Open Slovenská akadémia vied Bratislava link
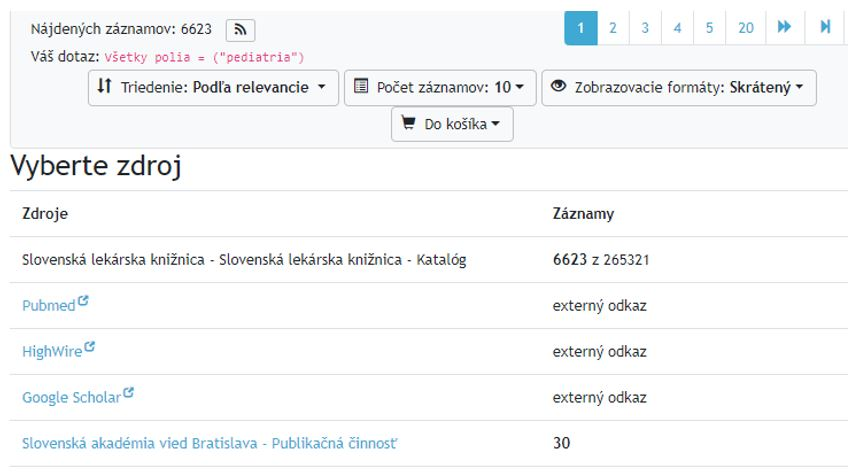Viewport: 851px width, 474px height. coord(215,443)
